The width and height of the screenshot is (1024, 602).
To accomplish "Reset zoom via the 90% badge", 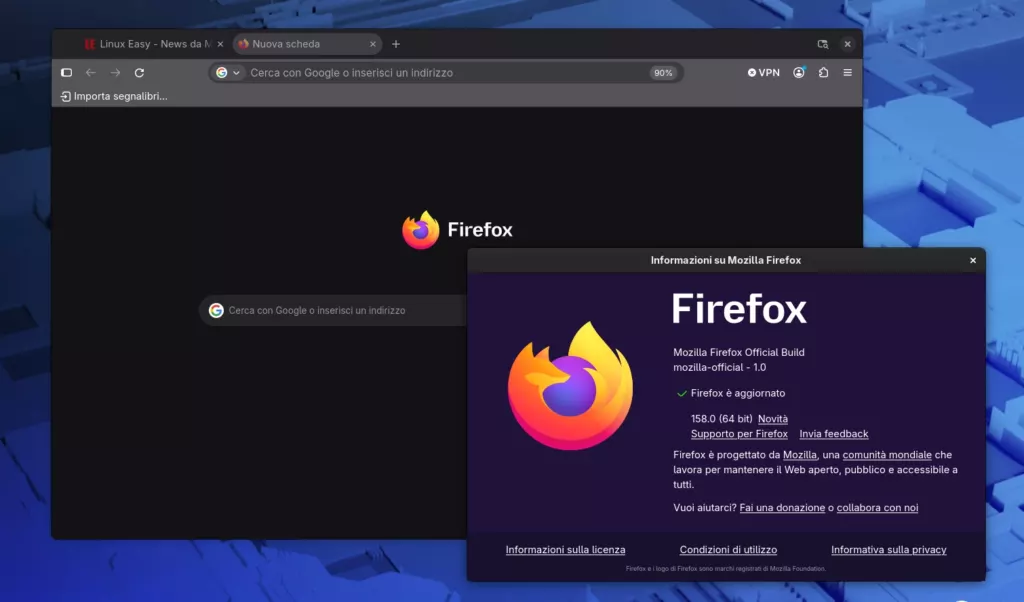I will pyautogui.click(x=663, y=73).
